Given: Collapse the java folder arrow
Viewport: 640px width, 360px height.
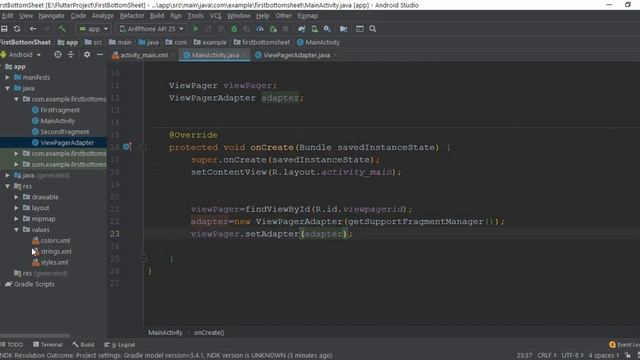Looking at the screenshot, I should coord(7,88).
